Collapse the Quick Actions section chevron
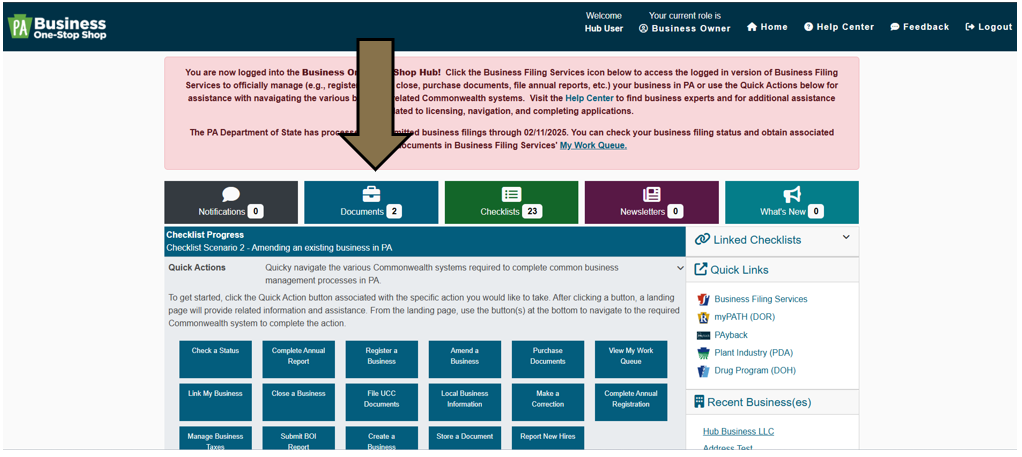The image size is (1022, 457). click(680, 268)
